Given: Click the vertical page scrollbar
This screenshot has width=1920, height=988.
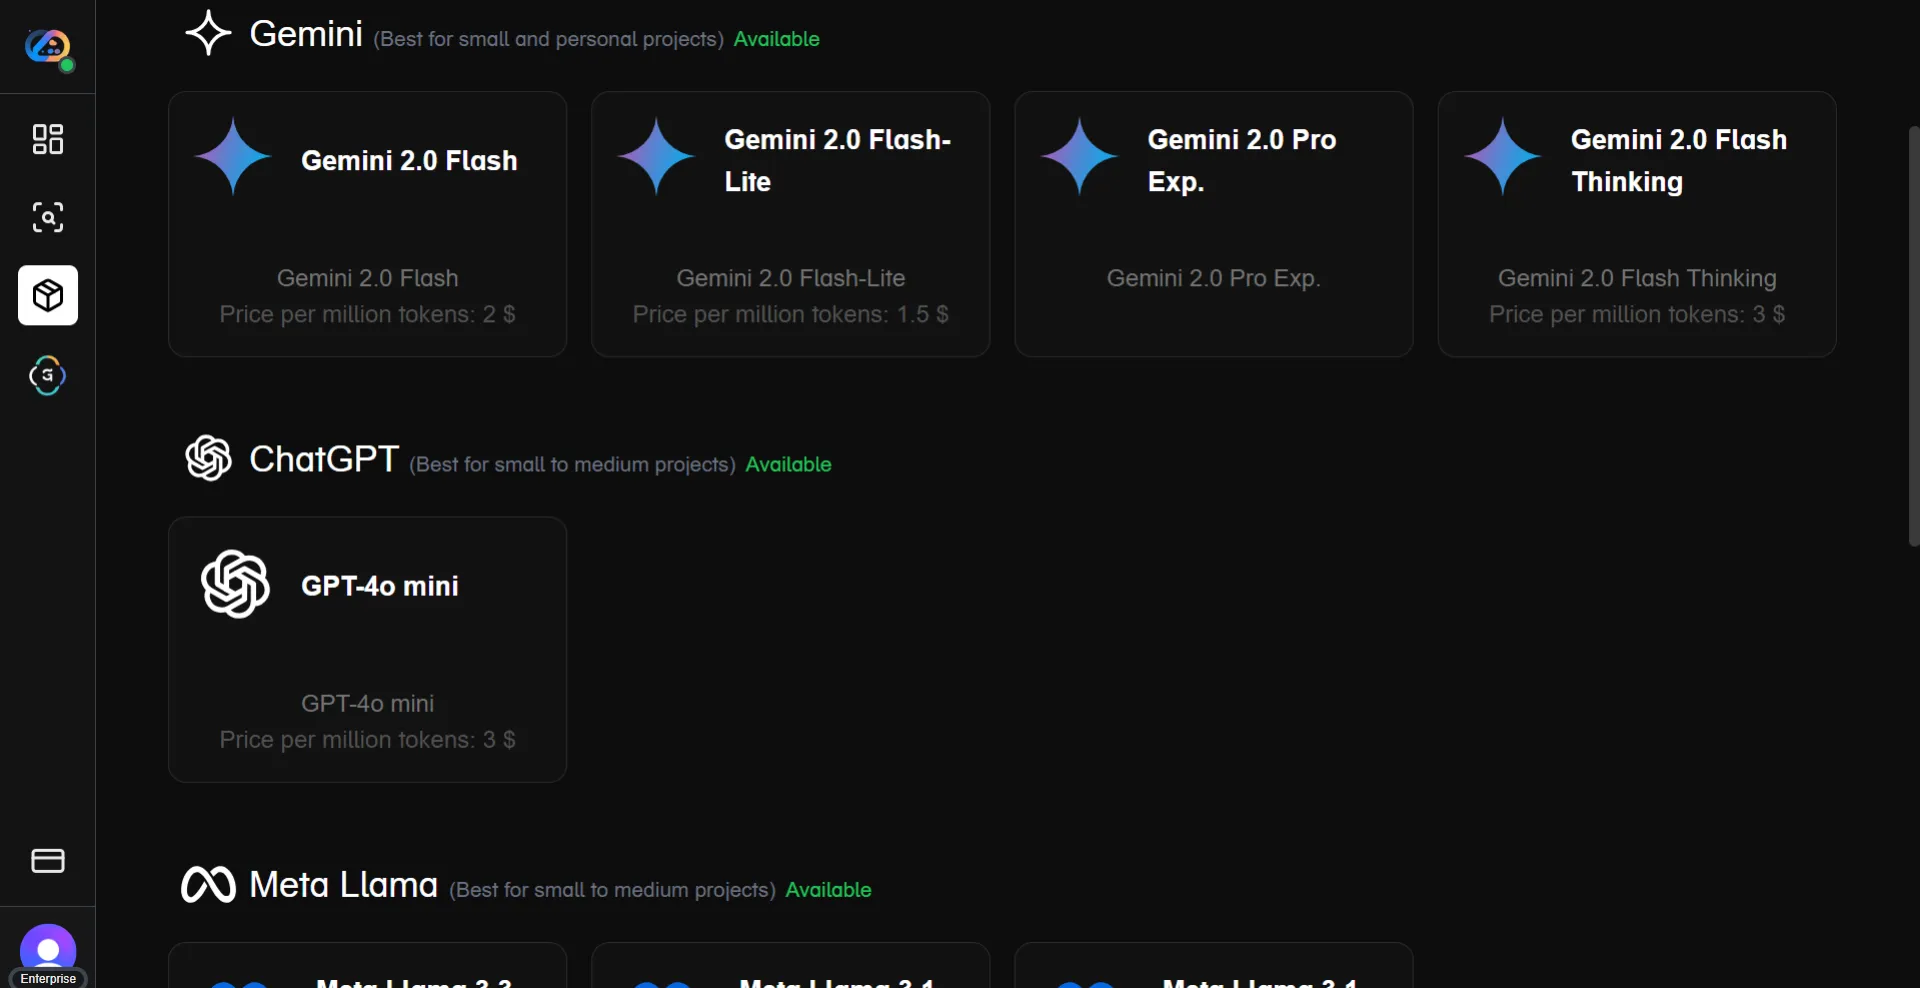Looking at the screenshot, I should [x=1913, y=335].
